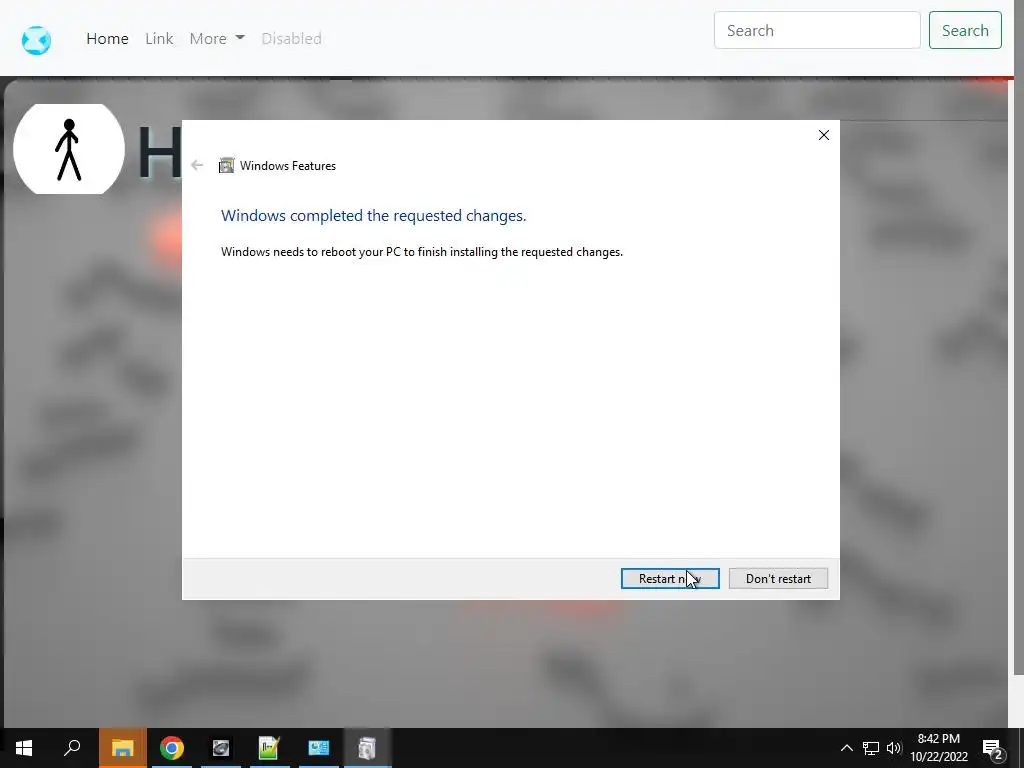This screenshot has height=768, width=1024.
Task: Open the volume speaker tray icon
Action: coord(894,748)
